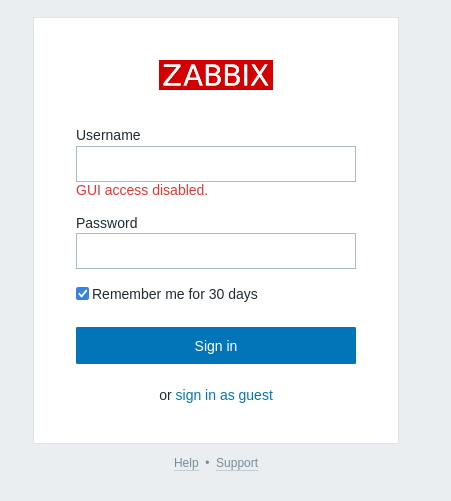451x501 pixels.
Task: Open the Support link in footer
Action: click(x=237, y=463)
